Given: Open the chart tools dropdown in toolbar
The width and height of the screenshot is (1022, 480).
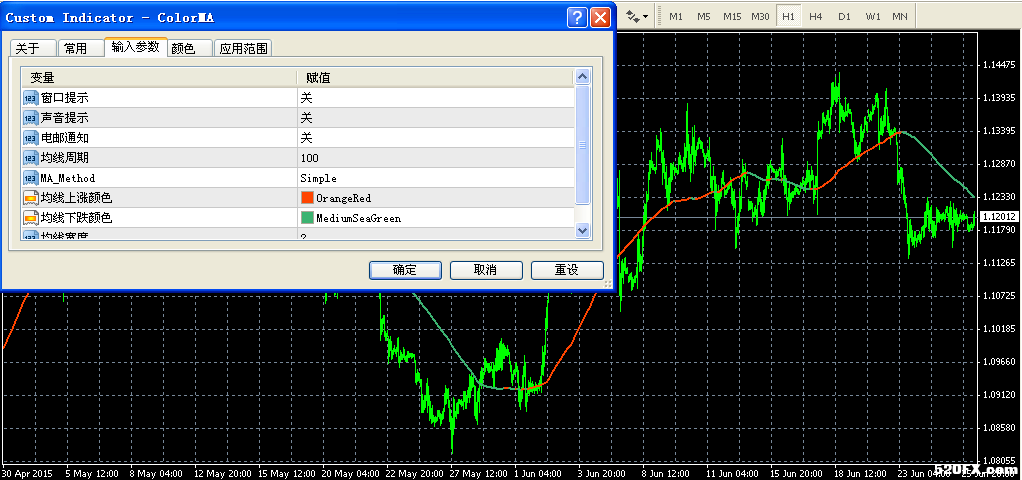Looking at the screenshot, I should [637, 16].
